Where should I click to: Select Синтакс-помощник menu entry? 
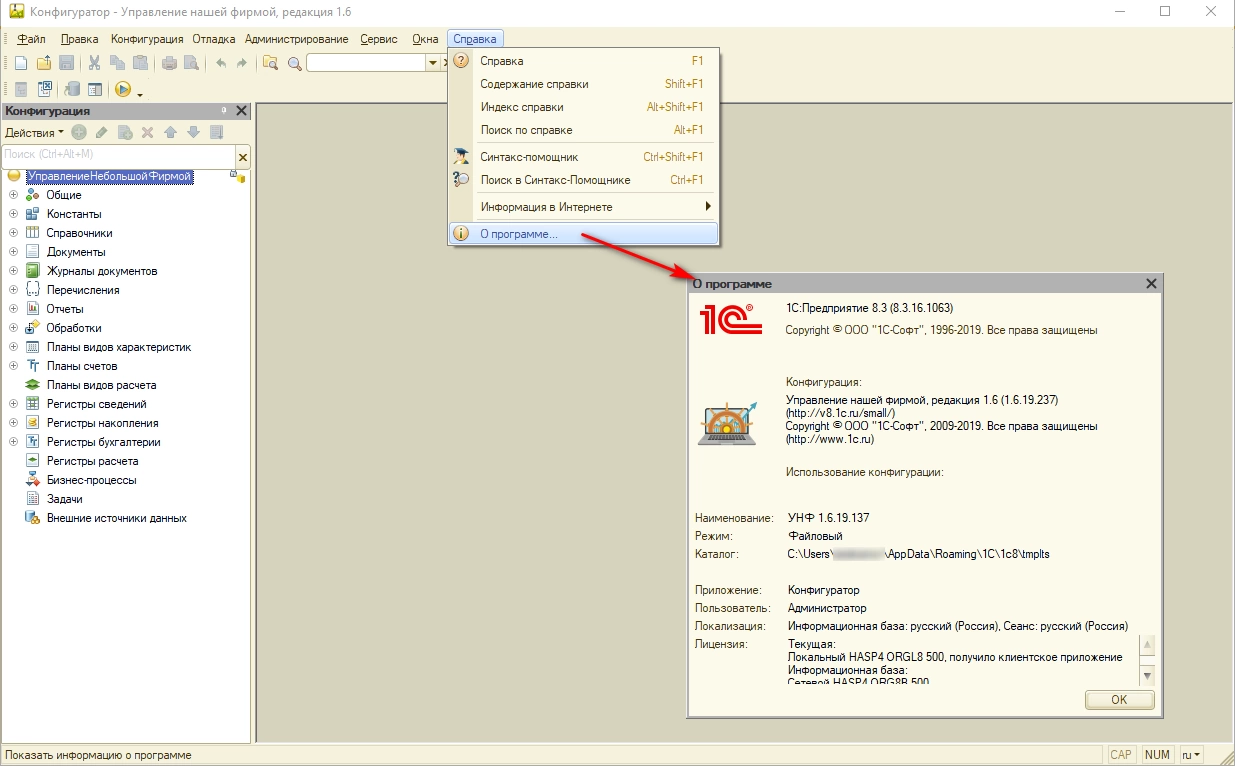tap(584, 157)
